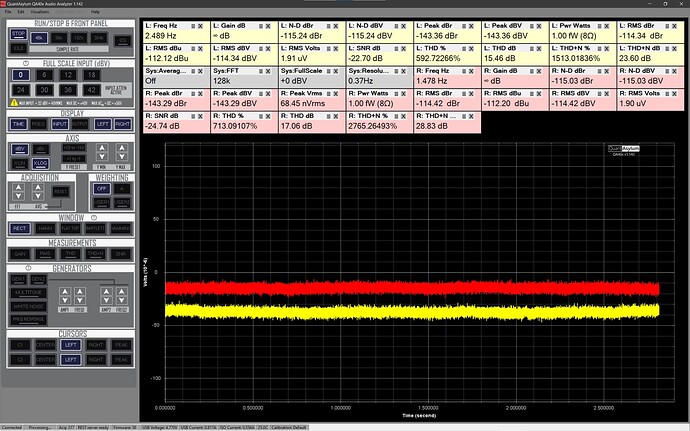Close the Sys:FFT tile
This screenshot has height=431, width=690.
point(268,71)
